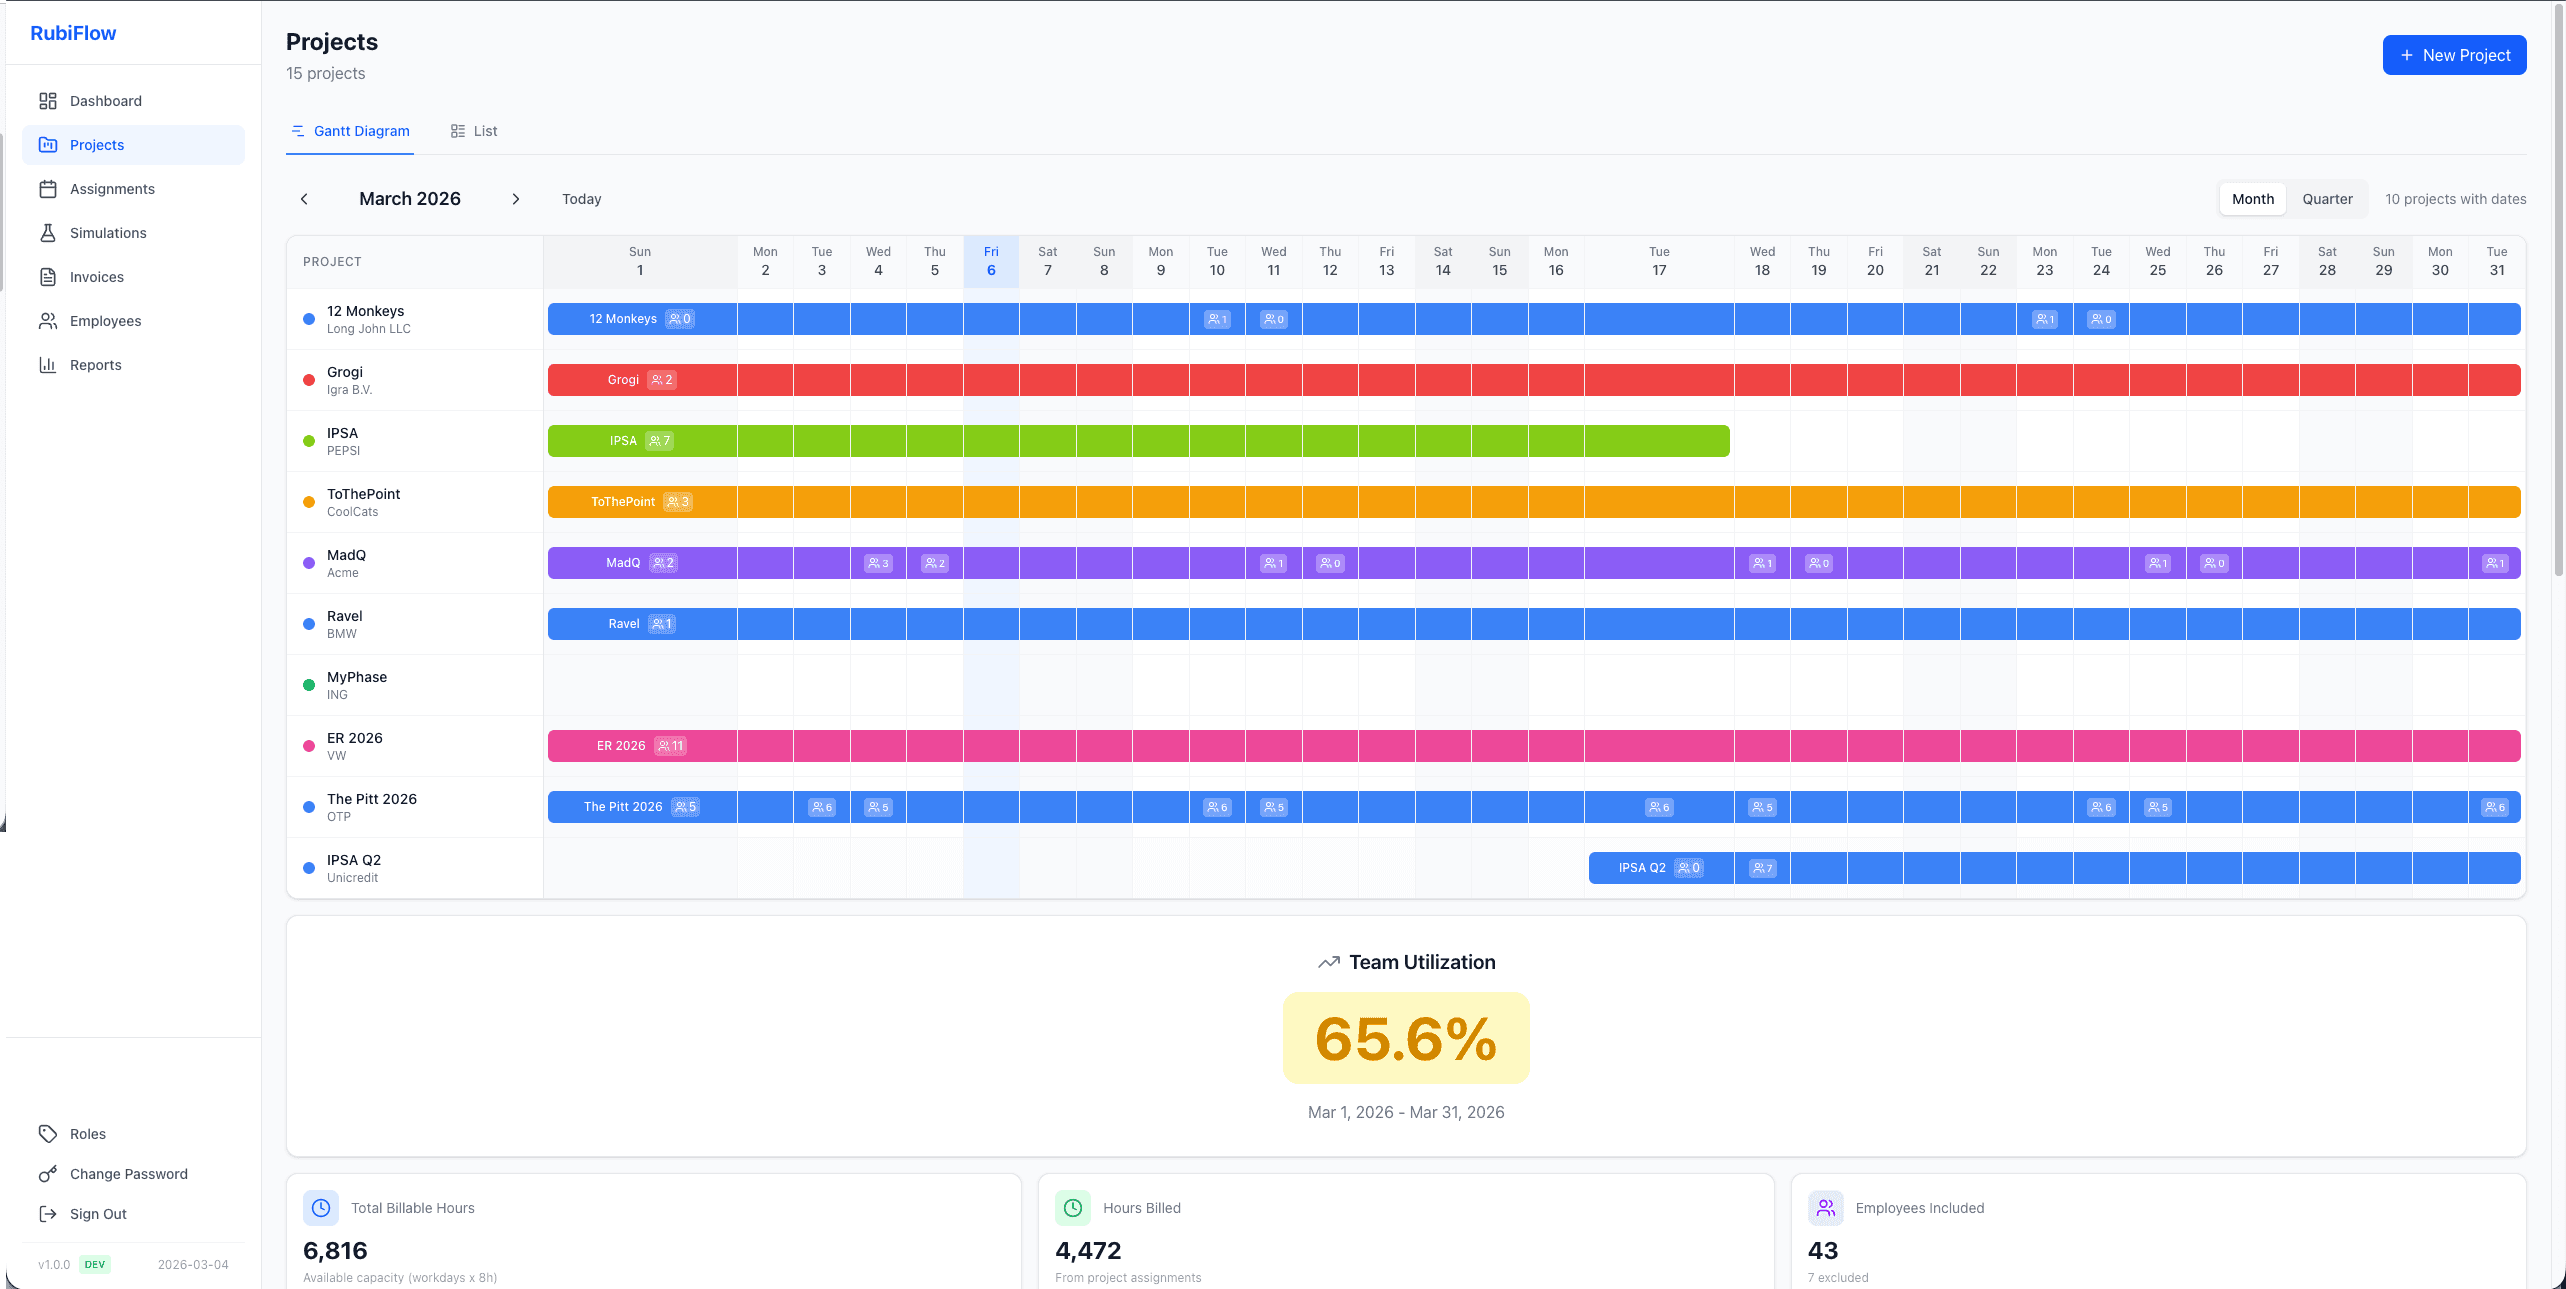Jump to Today on the timeline
The image size is (2566, 1289).
tap(581, 199)
